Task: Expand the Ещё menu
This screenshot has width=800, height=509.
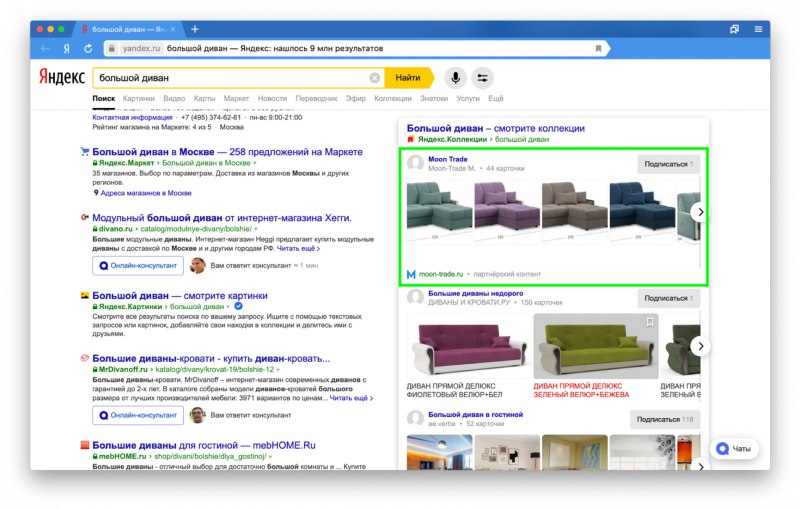Action: point(496,98)
